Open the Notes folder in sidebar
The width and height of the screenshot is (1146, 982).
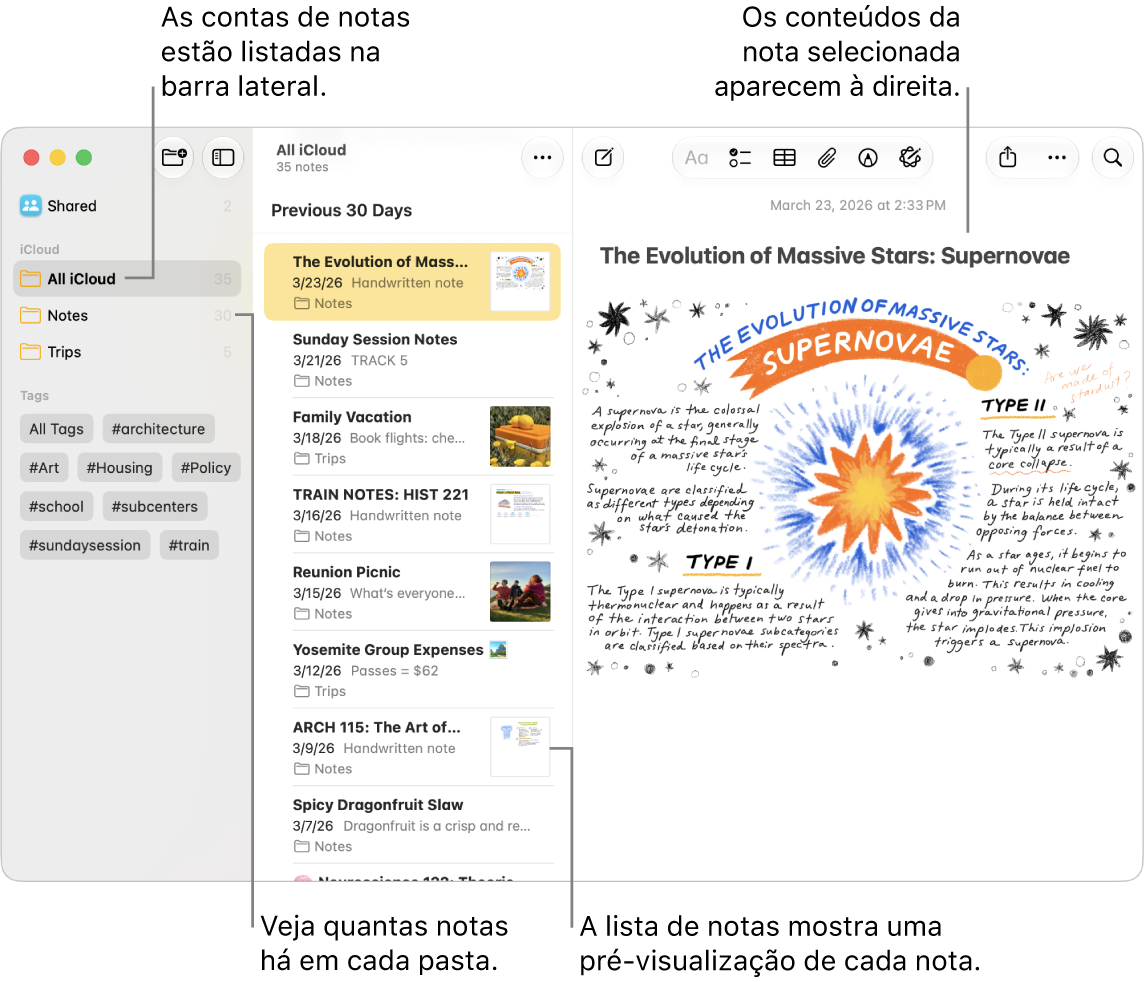(x=127, y=315)
